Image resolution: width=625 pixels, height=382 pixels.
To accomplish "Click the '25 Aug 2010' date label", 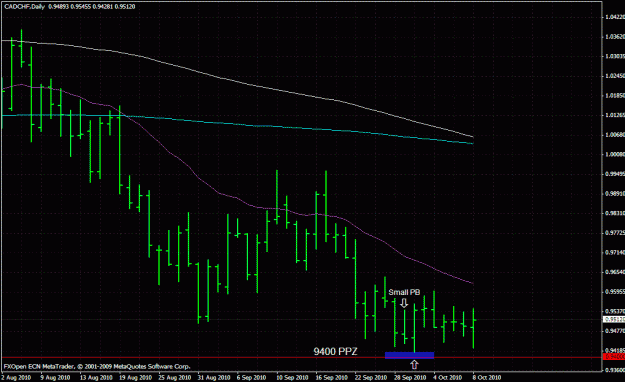I will [174, 377].
